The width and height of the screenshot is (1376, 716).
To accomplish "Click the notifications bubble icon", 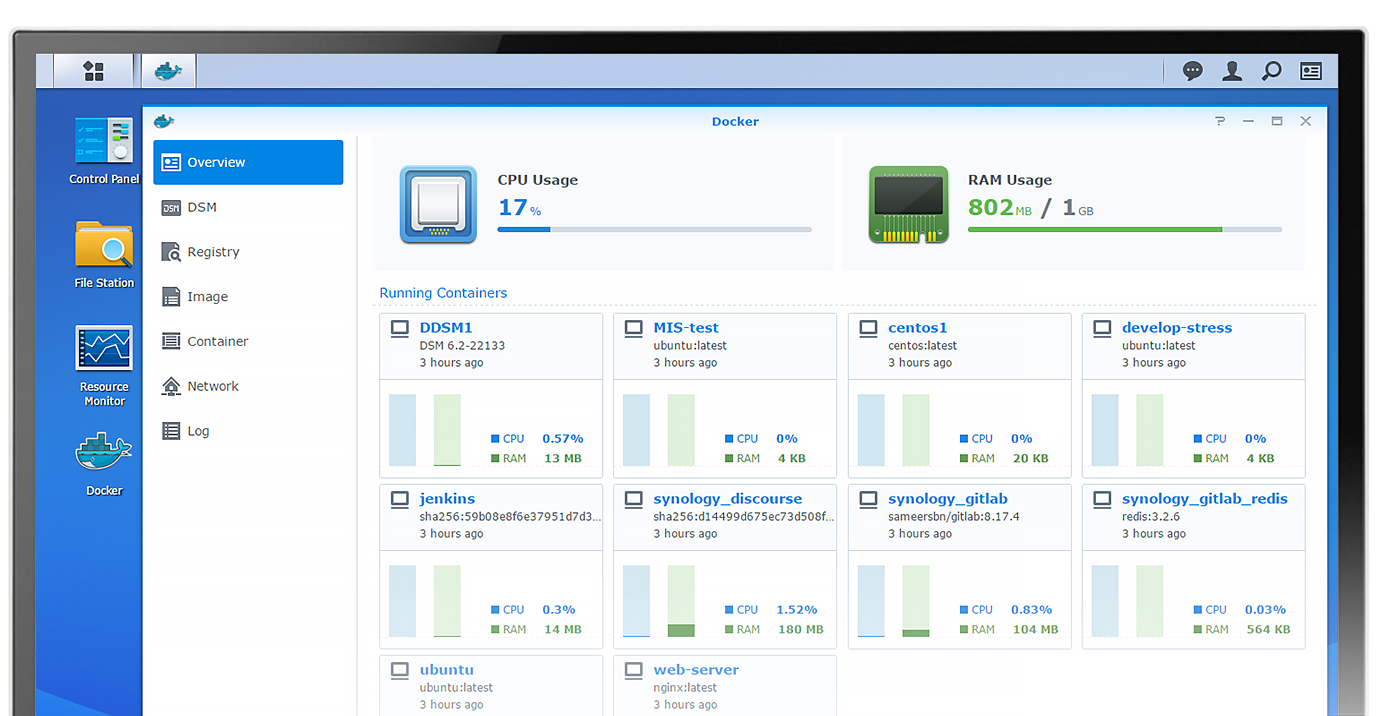I will pyautogui.click(x=1192, y=71).
